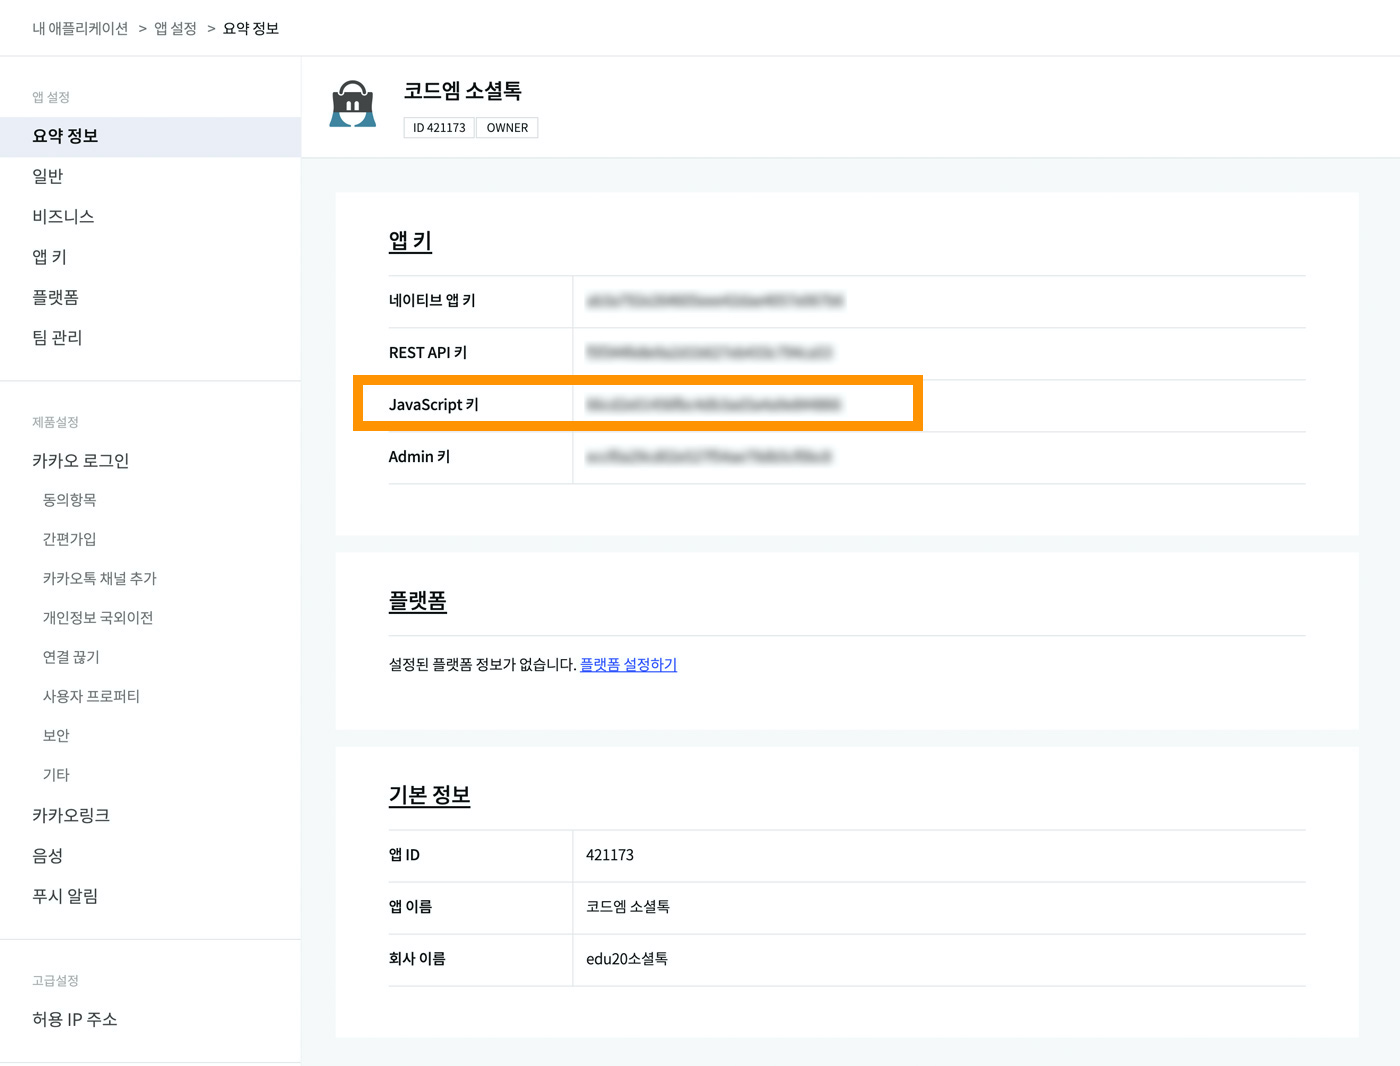Click the 고급설정 section label
Screen dimensions: 1400x1066
coord(55,981)
